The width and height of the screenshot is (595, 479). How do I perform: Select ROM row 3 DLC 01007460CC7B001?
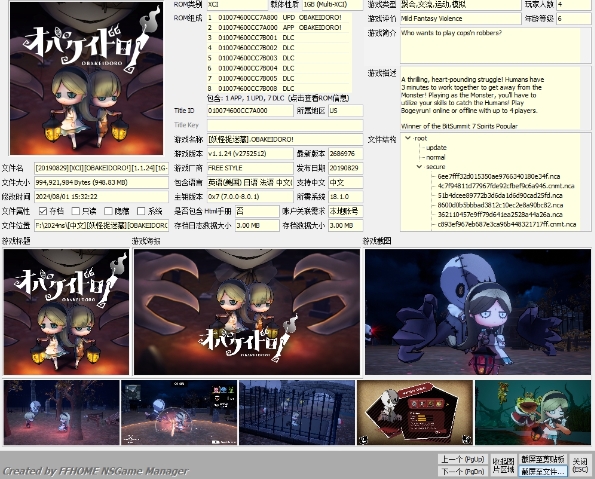coord(279,38)
